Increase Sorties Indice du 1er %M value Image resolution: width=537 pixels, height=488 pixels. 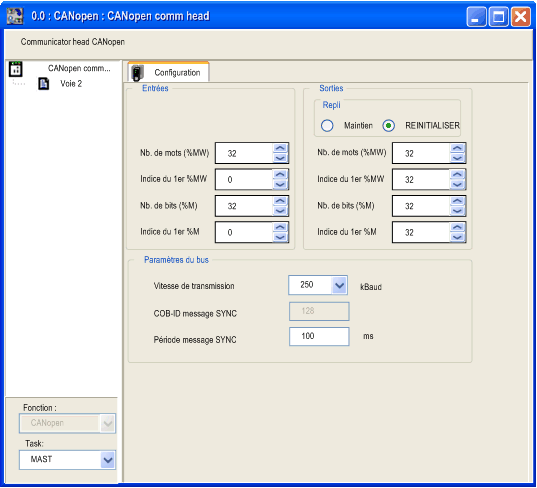[x=457, y=227]
